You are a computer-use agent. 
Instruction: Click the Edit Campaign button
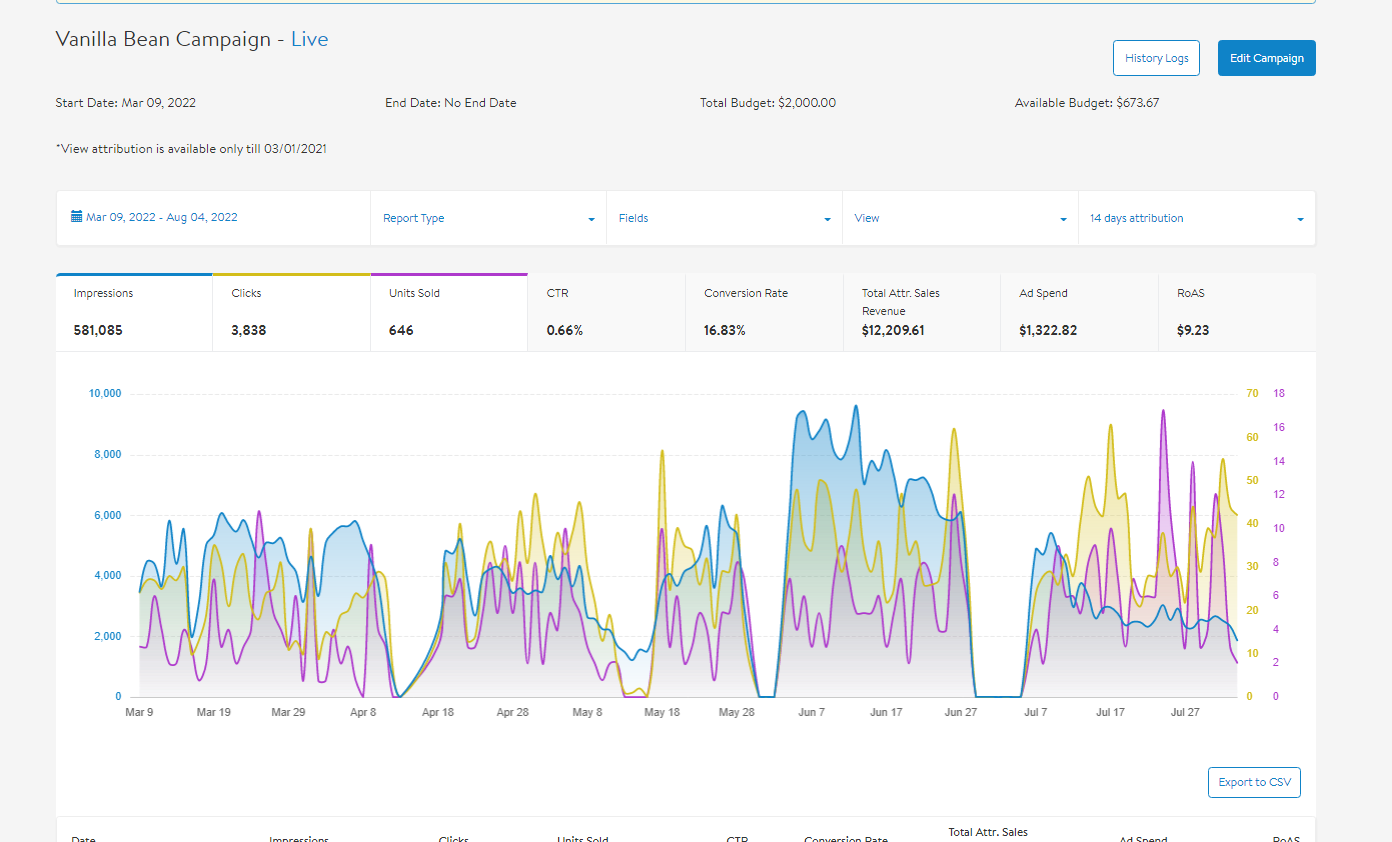tap(1266, 58)
